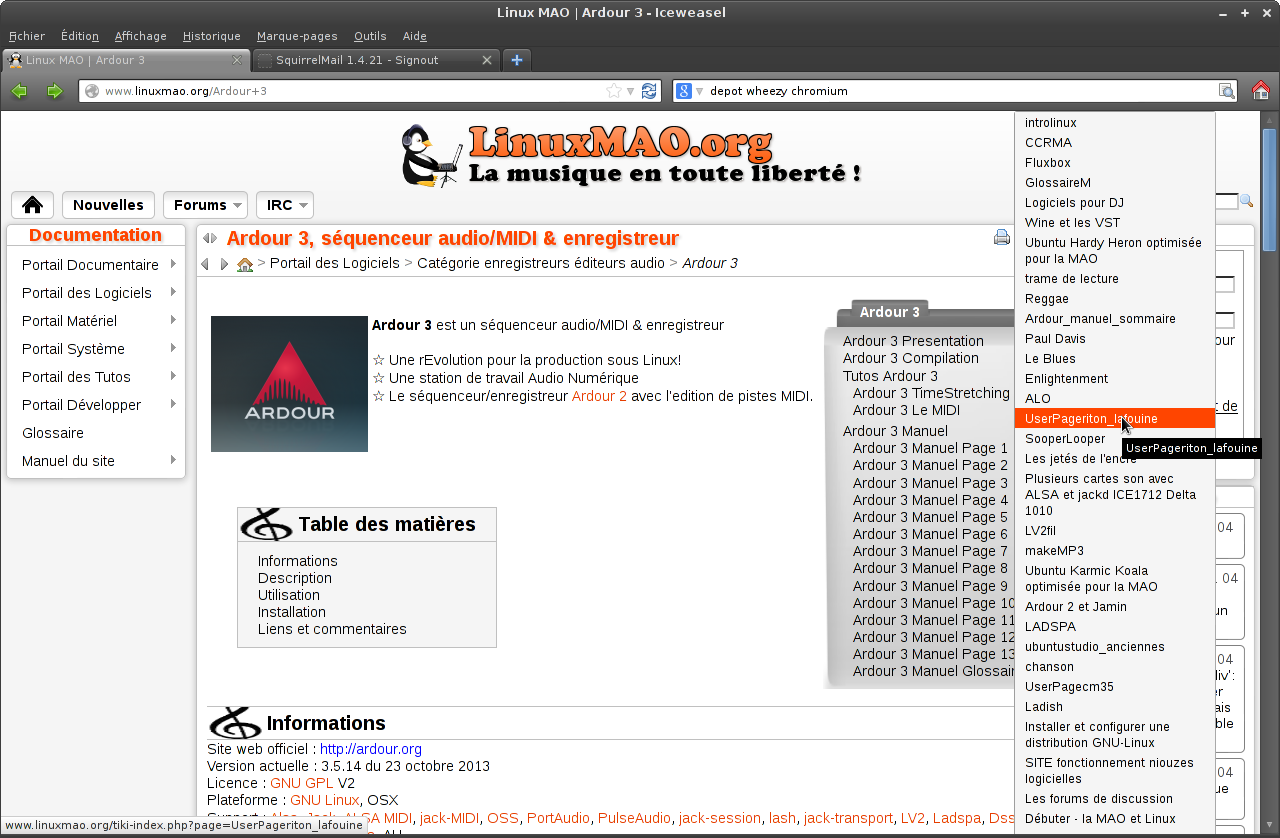Choose LADSPA in the dropdown list

tap(1115, 627)
